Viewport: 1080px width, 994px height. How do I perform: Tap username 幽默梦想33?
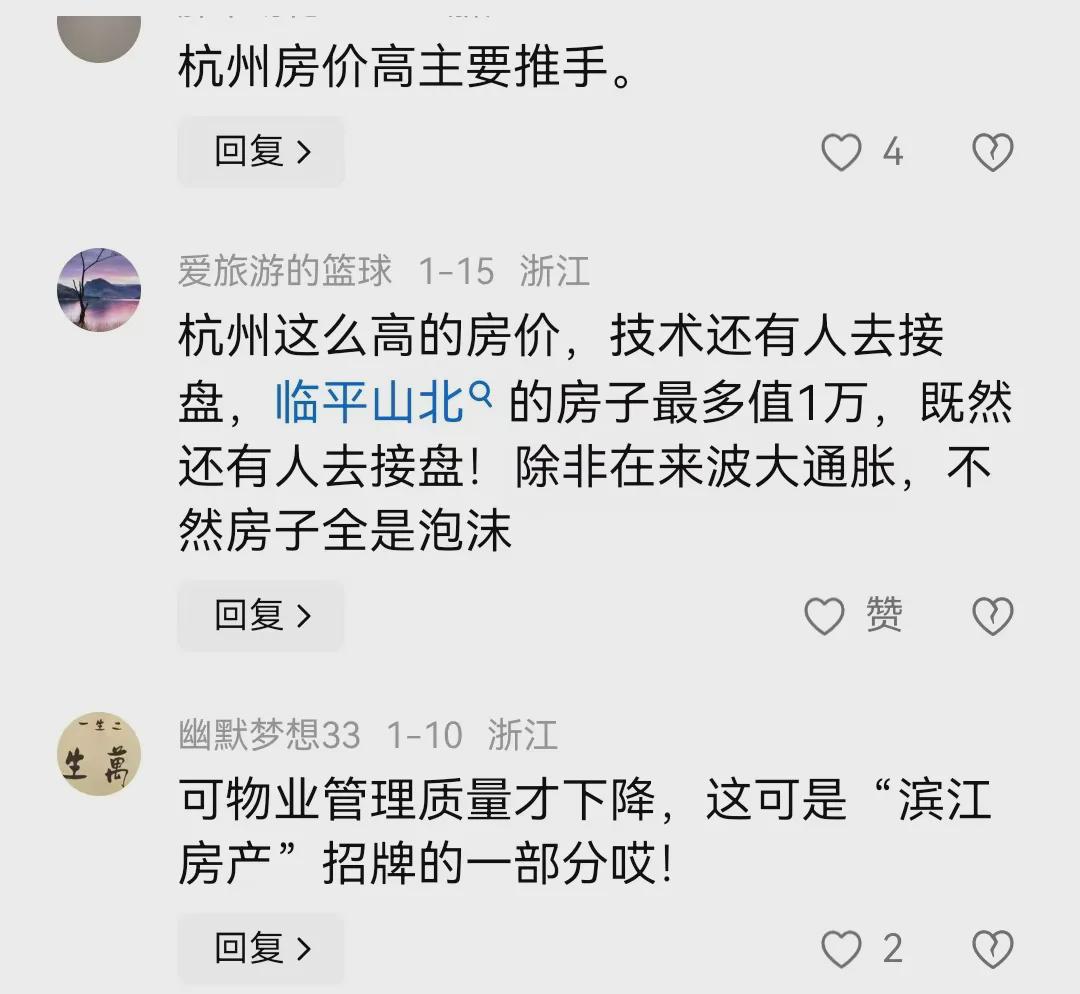269,735
